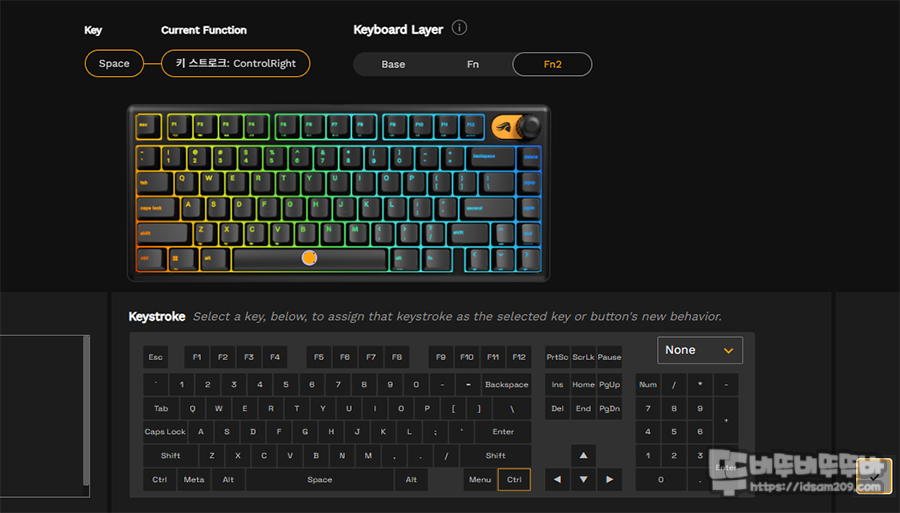Image resolution: width=900 pixels, height=513 pixels.
Task: Click the dropdown chevron next to None
Action: 728,351
